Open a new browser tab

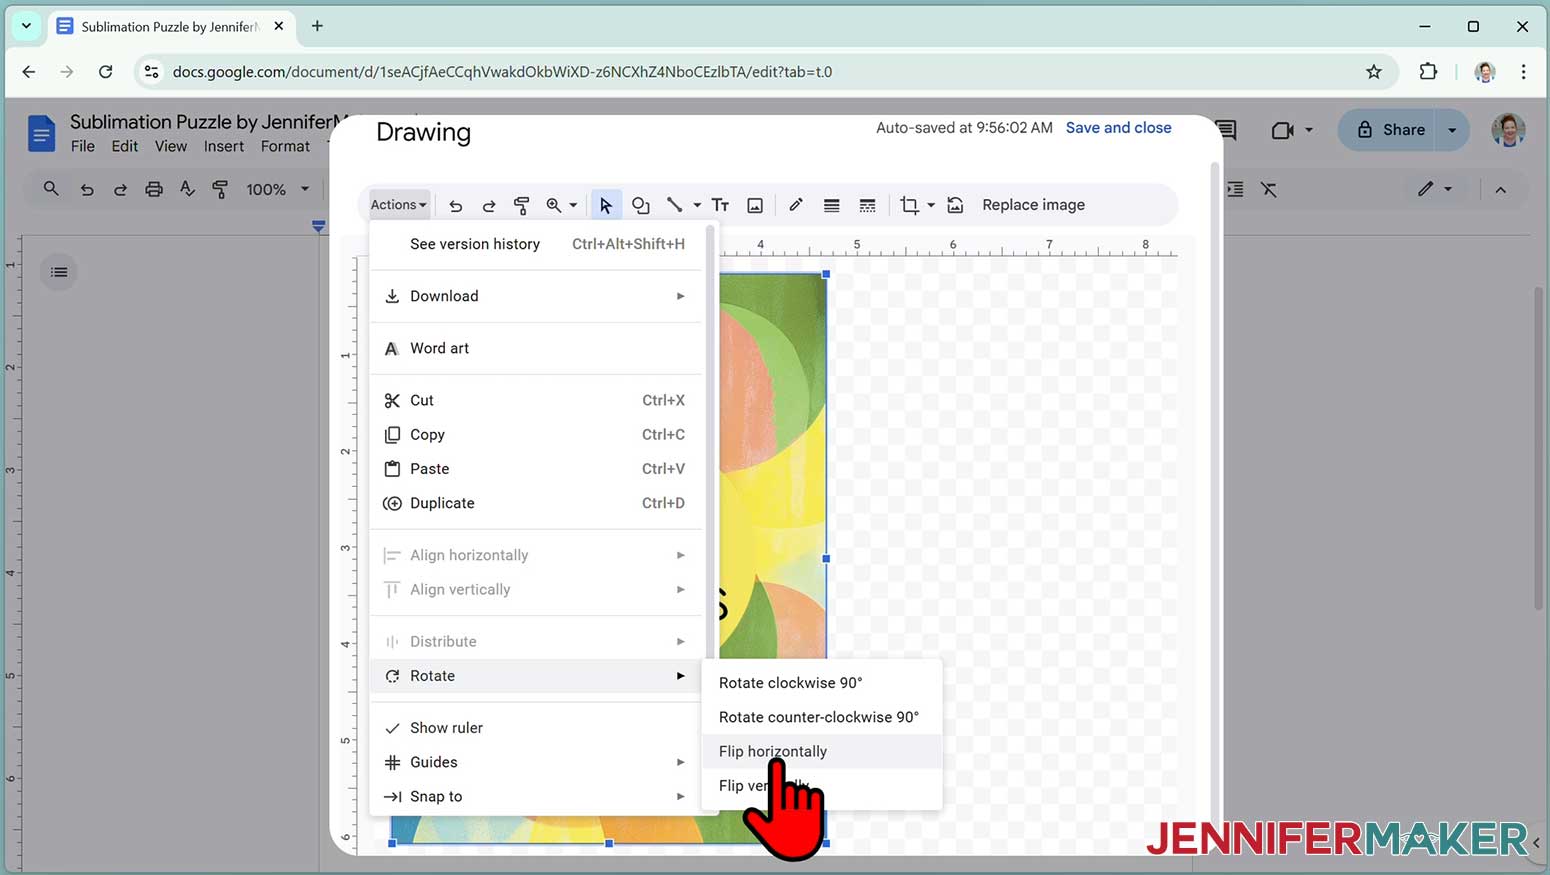pyautogui.click(x=317, y=26)
